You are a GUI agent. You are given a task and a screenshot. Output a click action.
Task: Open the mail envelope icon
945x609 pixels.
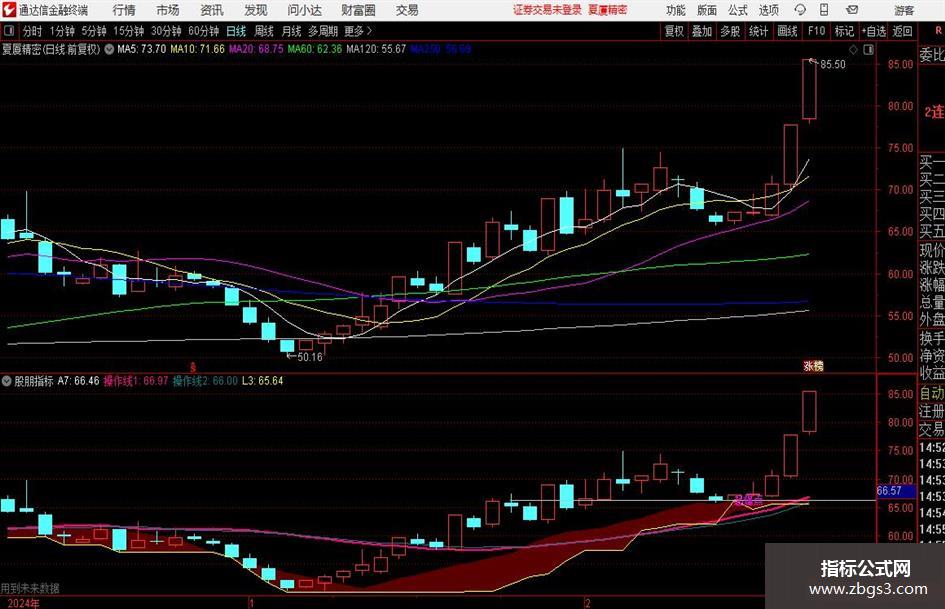pos(852,10)
